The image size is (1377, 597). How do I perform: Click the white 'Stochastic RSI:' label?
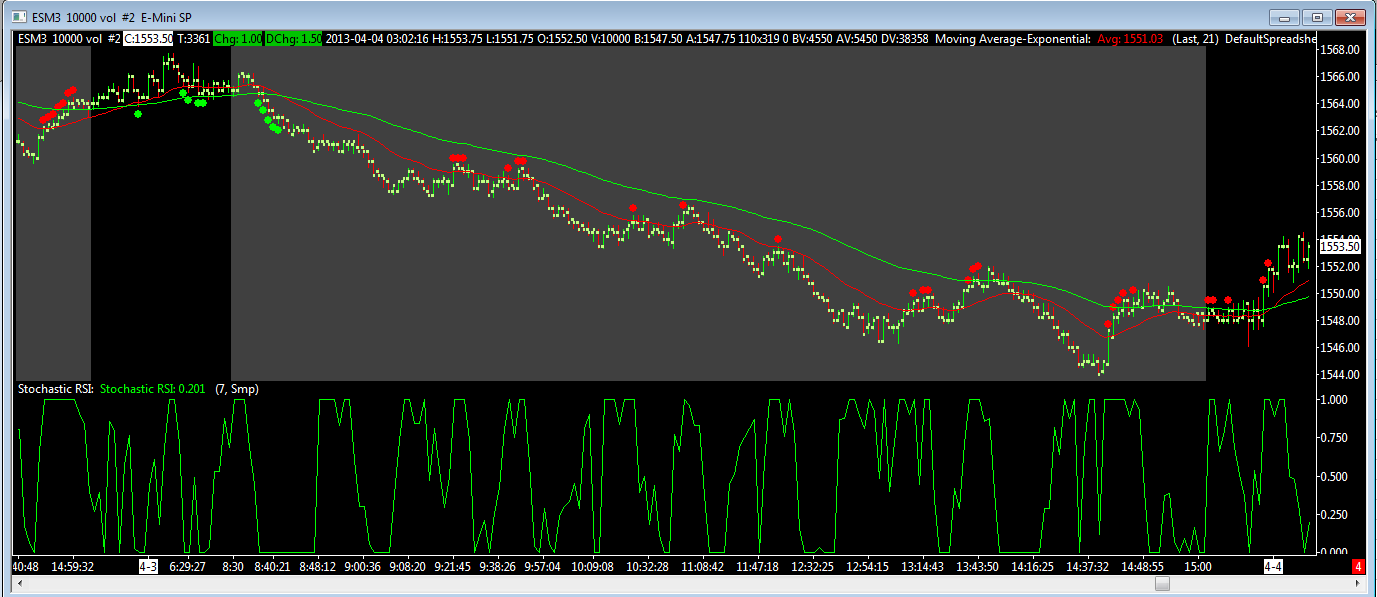point(55,388)
